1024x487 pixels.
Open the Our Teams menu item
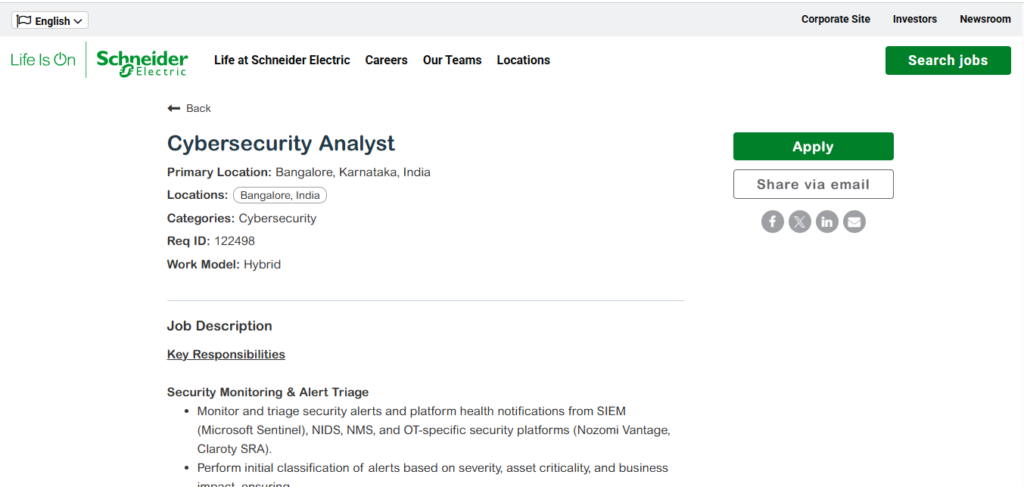pos(452,60)
